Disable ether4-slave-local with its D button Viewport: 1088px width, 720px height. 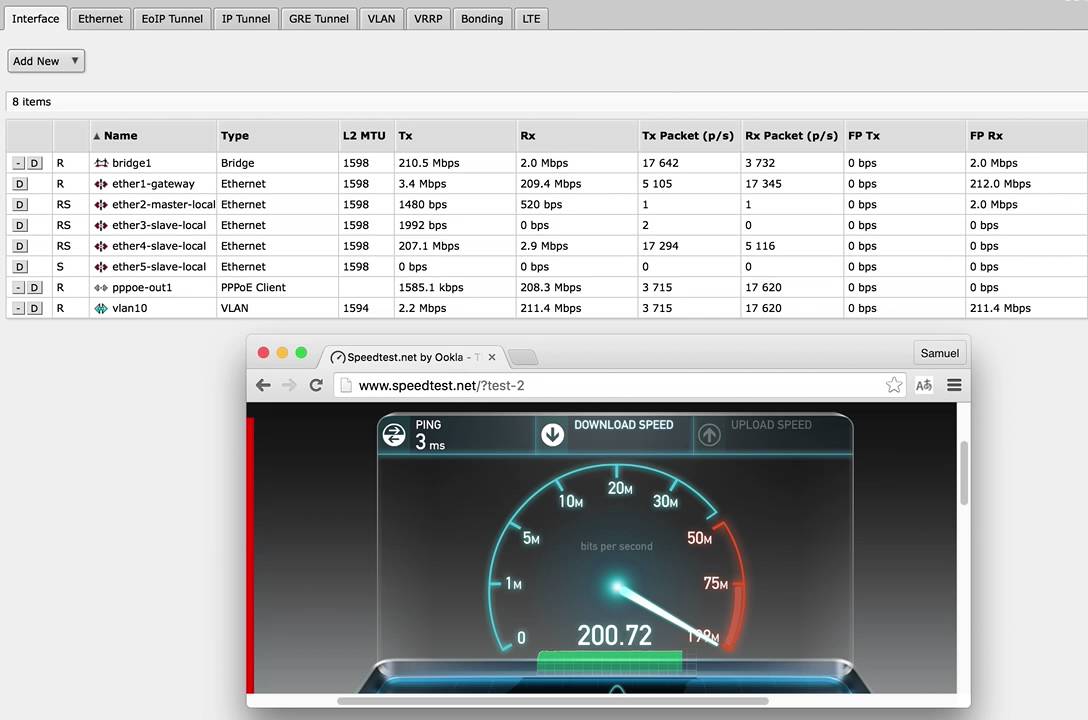click(20, 246)
